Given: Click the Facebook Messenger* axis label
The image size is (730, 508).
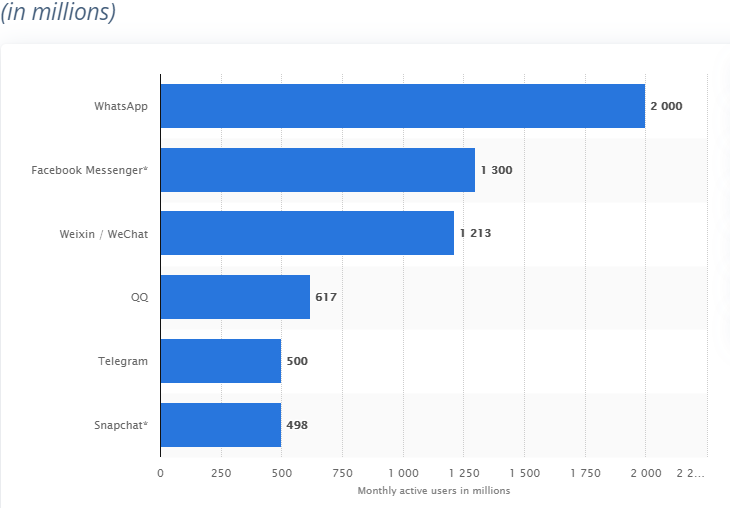Looking at the screenshot, I should tap(89, 170).
